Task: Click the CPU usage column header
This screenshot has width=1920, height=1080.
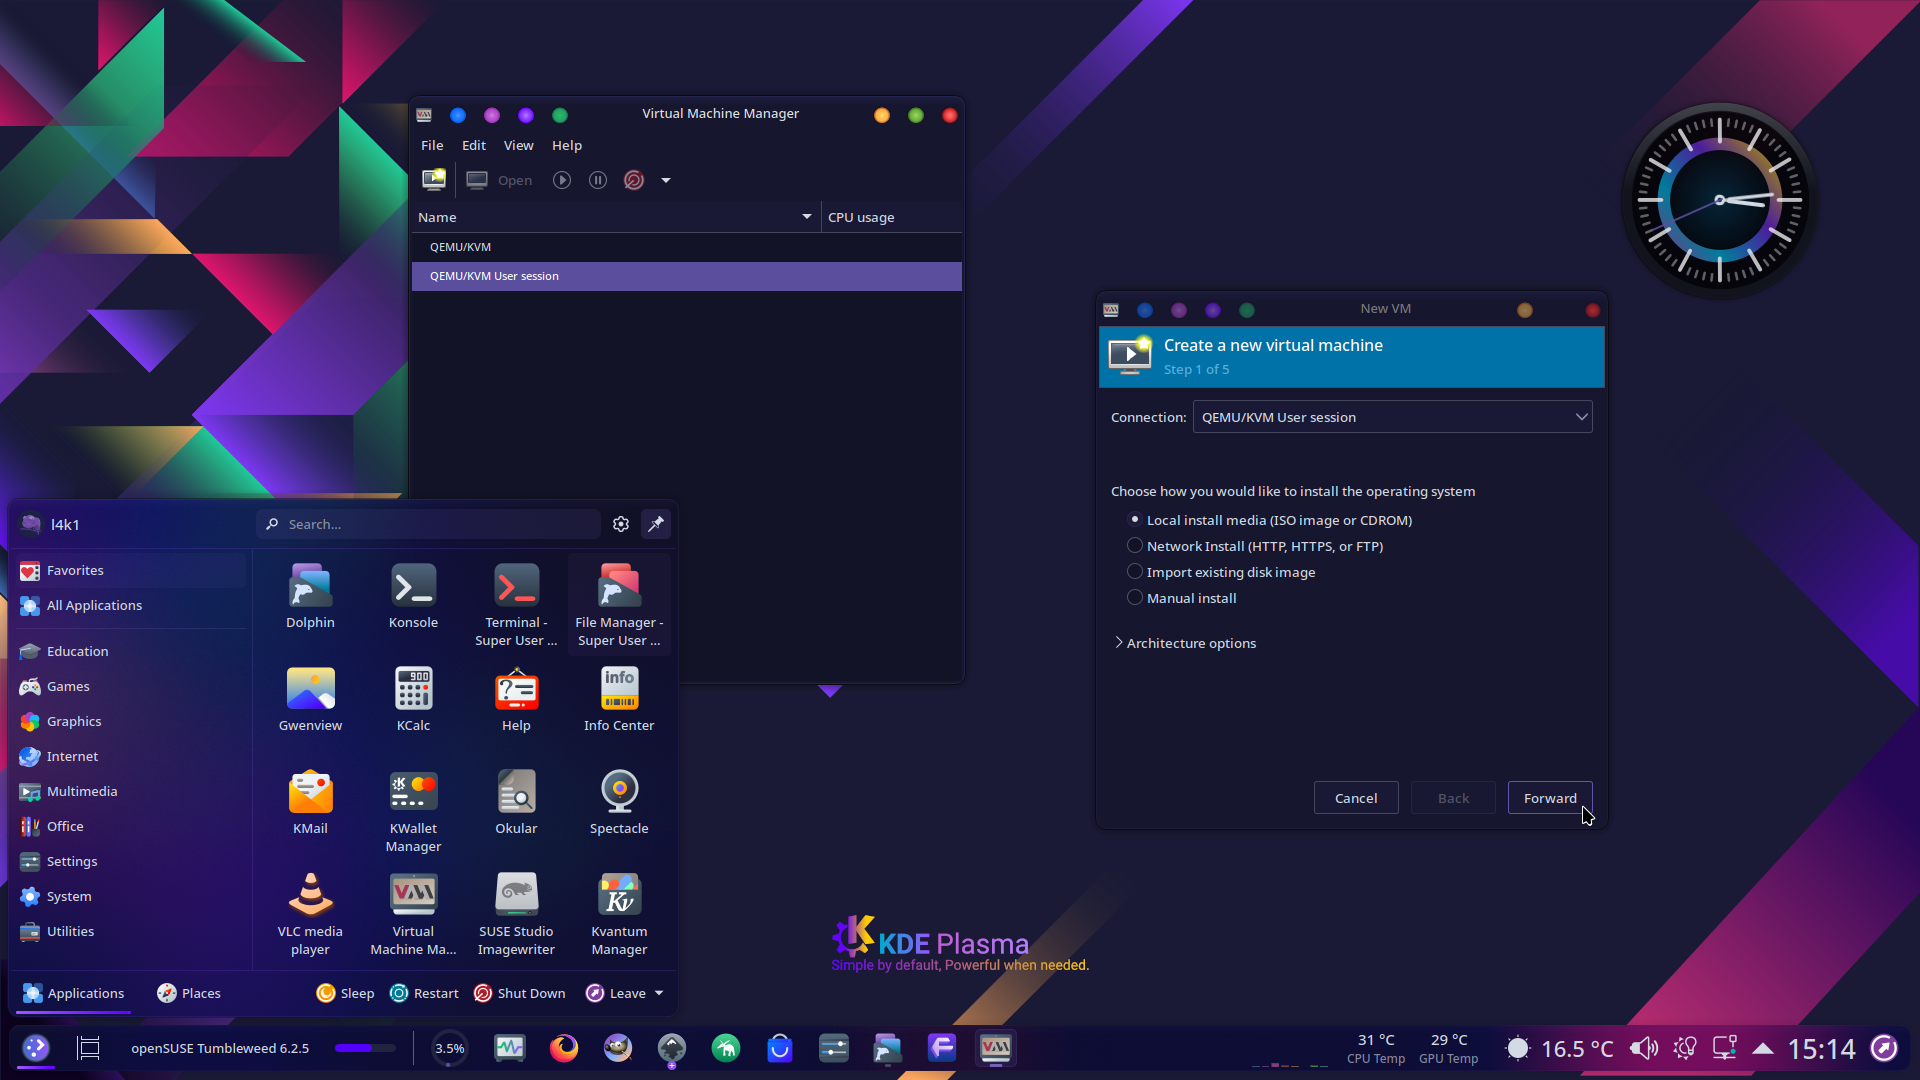Action: coord(891,217)
